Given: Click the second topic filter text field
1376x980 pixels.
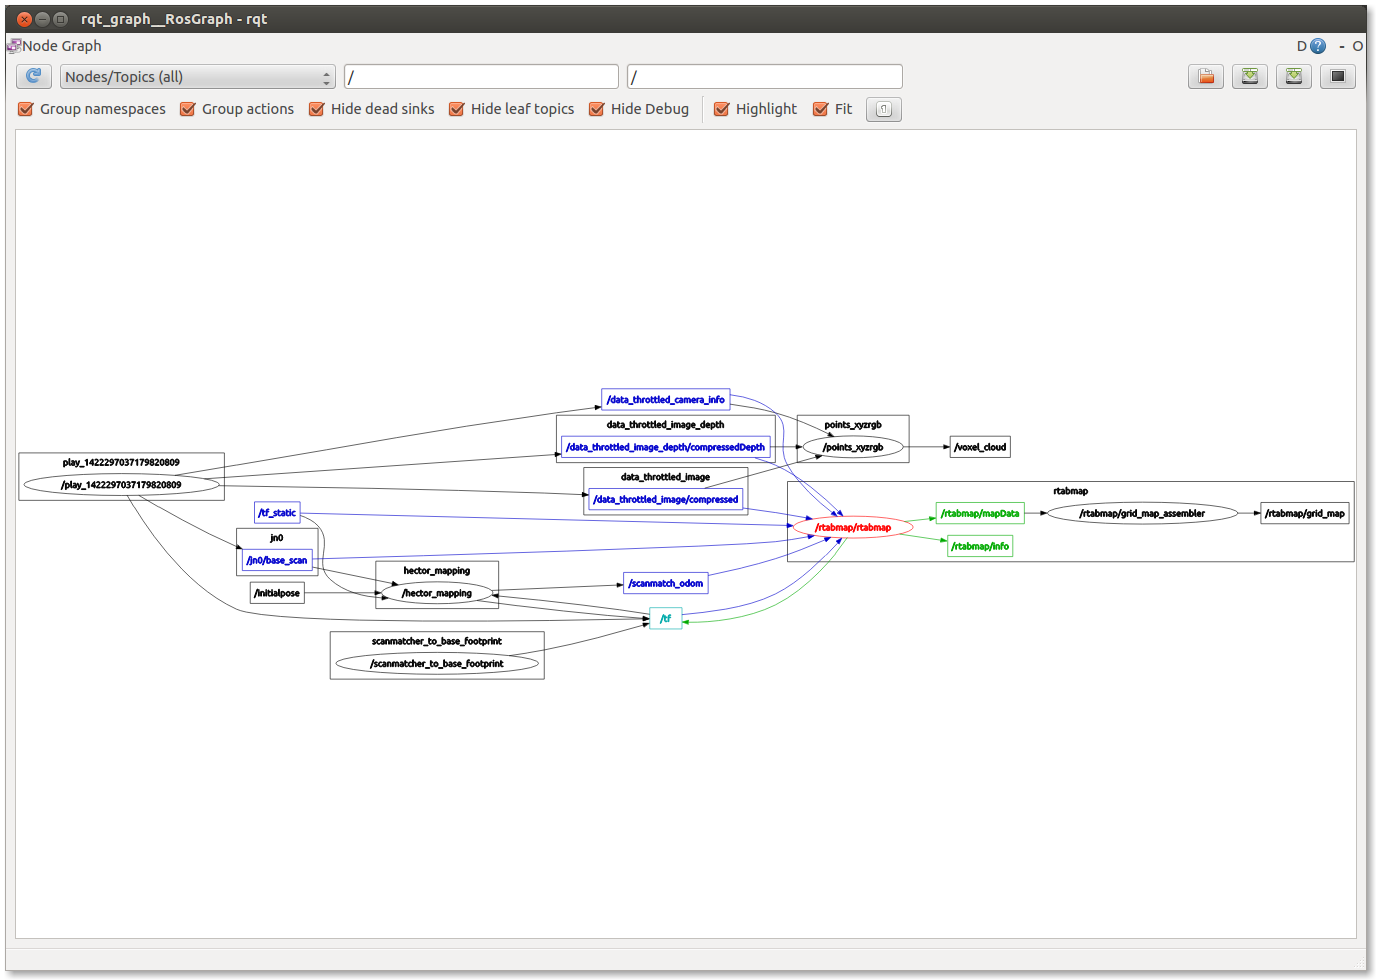Looking at the screenshot, I should click(x=764, y=77).
